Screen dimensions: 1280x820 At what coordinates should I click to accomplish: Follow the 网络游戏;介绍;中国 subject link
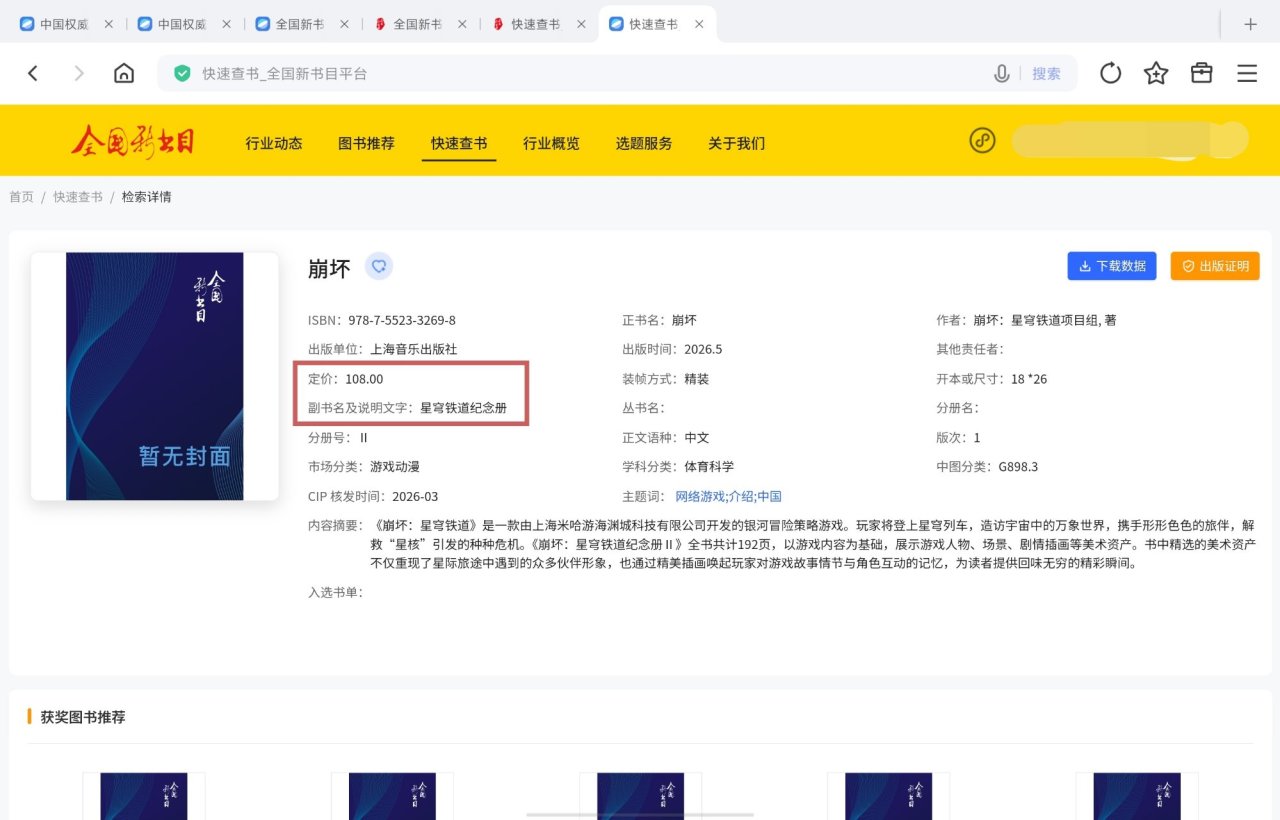[728, 496]
